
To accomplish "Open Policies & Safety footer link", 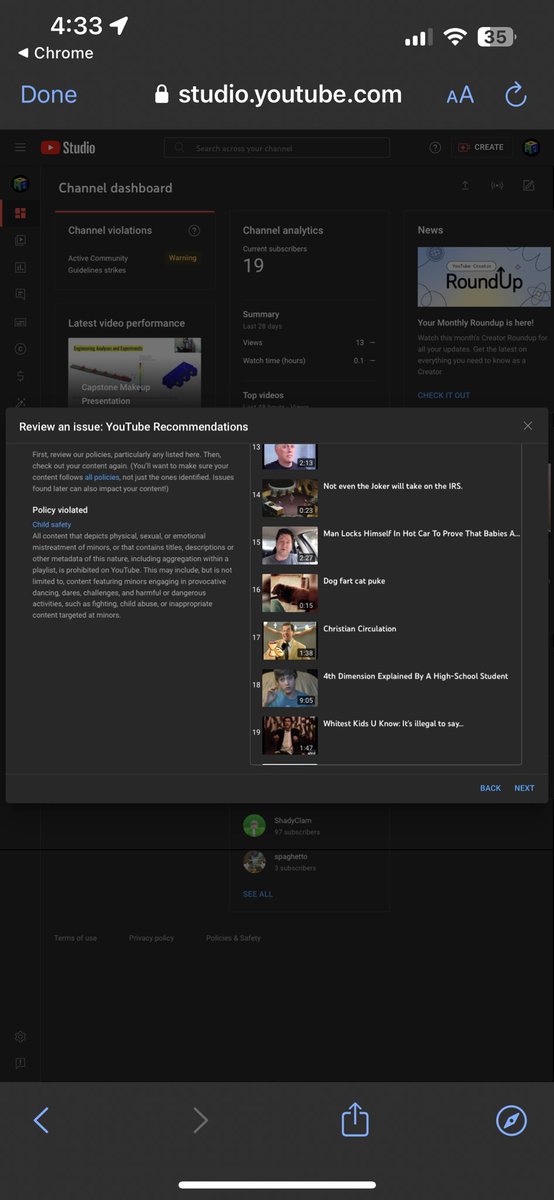I will pos(233,938).
